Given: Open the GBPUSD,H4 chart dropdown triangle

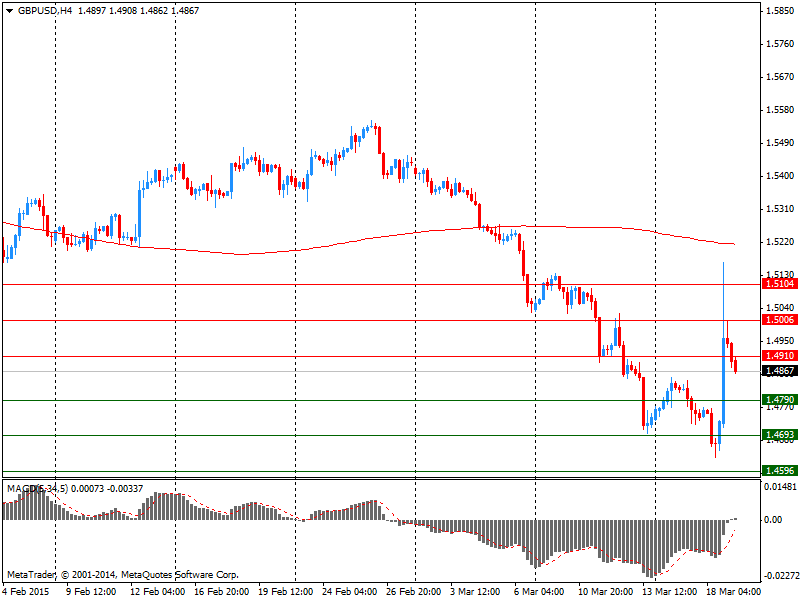Looking at the screenshot, I should coord(10,11).
